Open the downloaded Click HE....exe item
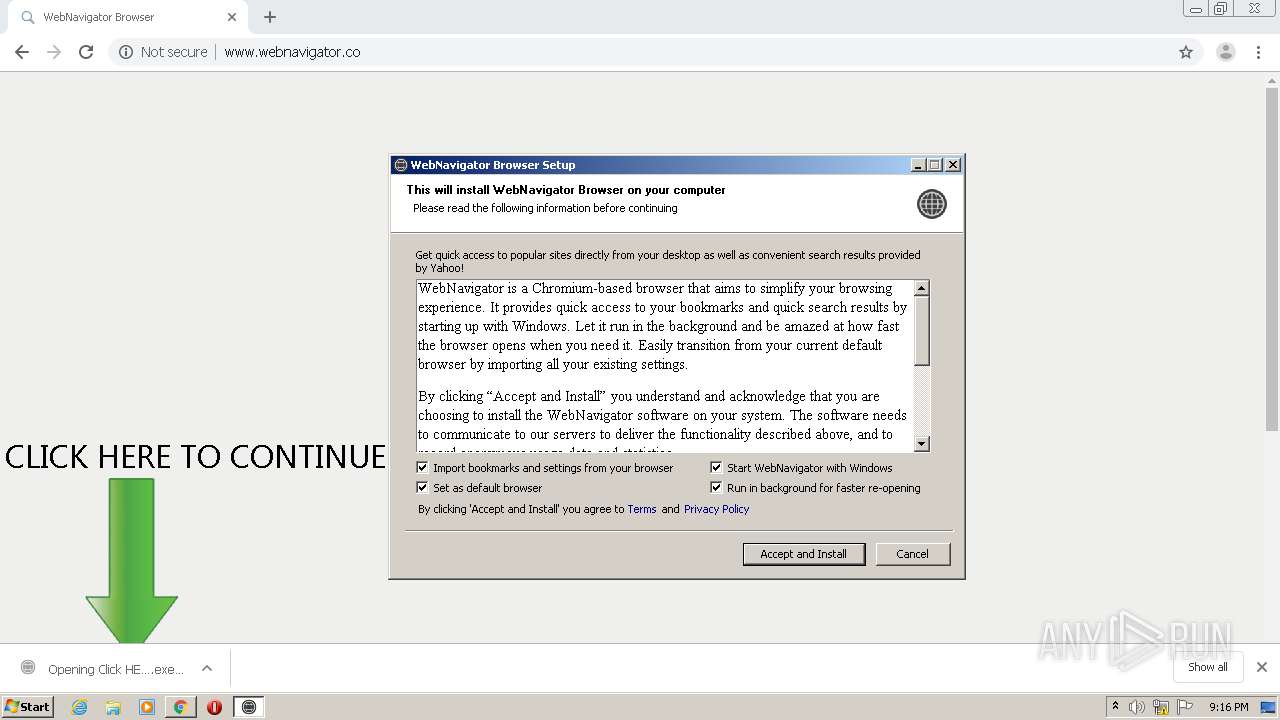This screenshot has height=720, width=1280. tap(105, 669)
